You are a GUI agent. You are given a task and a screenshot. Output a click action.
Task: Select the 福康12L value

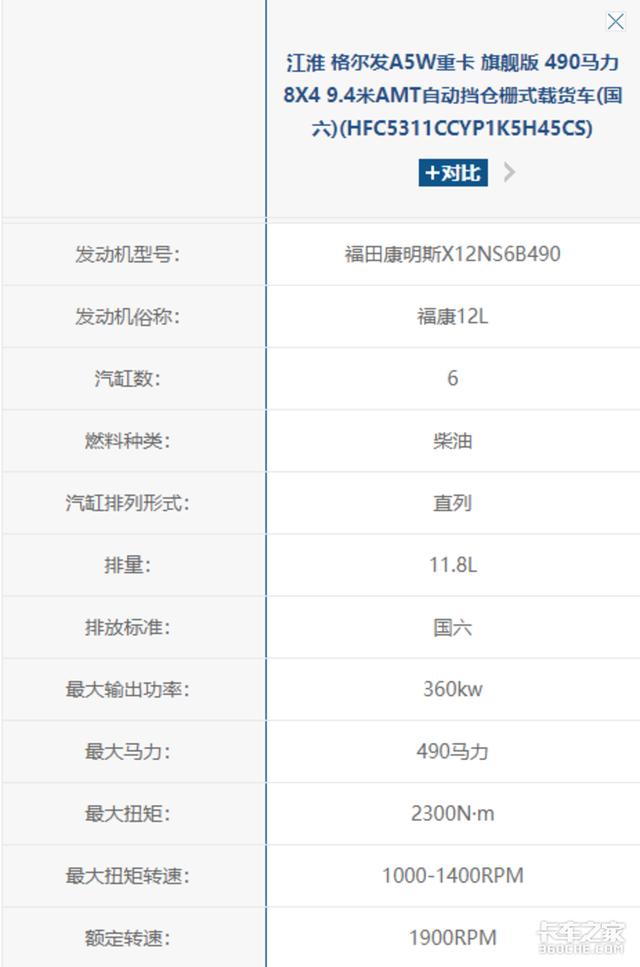pos(453,316)
